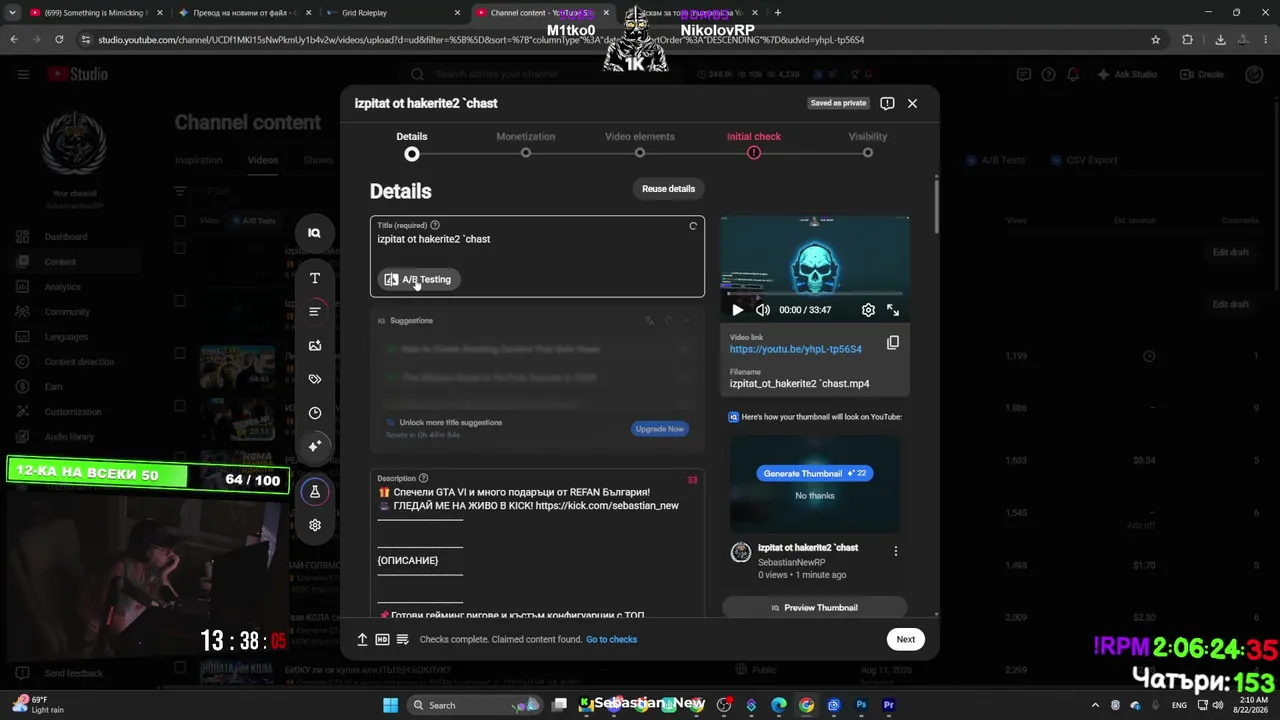The width and height of the screenshot is (1280, 720).
Task: Click the Reuse details button
Action: tap(668, 189)
